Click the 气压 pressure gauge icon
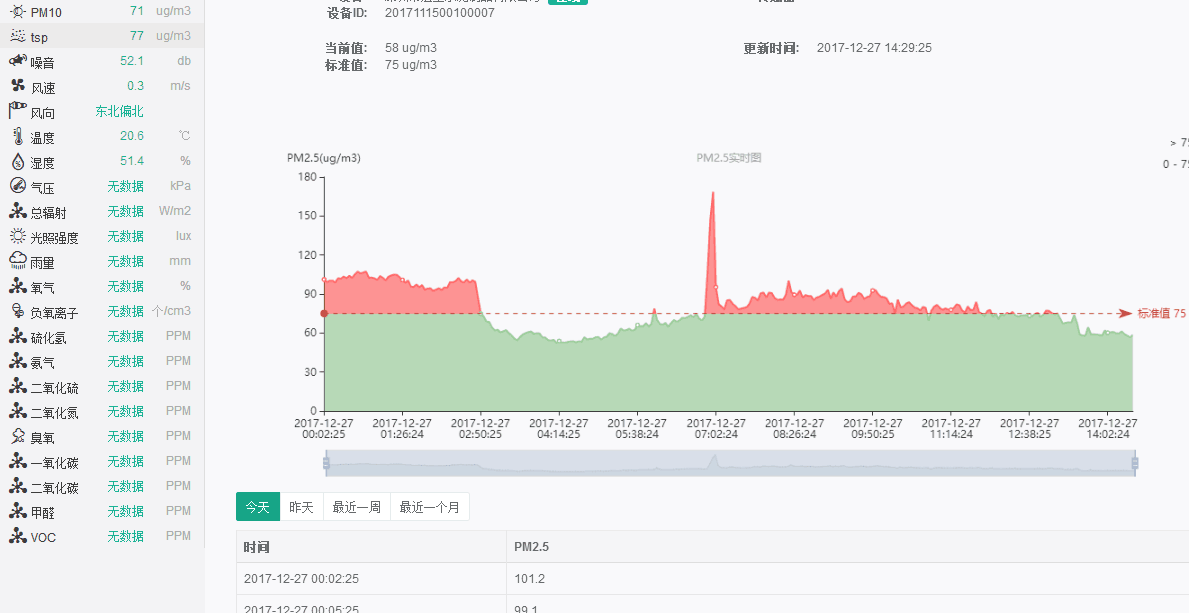 click(17, 187)
